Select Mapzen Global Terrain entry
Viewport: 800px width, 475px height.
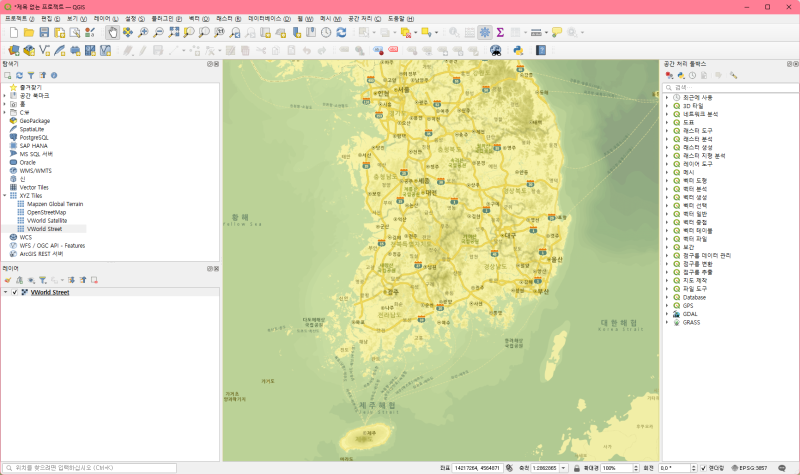pyautogui.click(x=55, y=204)
